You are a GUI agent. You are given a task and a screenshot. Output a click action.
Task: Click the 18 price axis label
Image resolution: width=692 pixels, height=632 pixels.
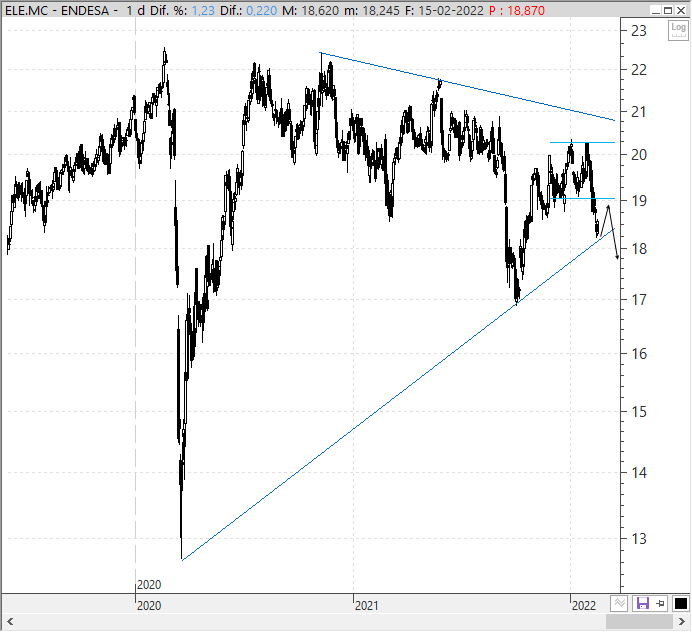[639, 248]
